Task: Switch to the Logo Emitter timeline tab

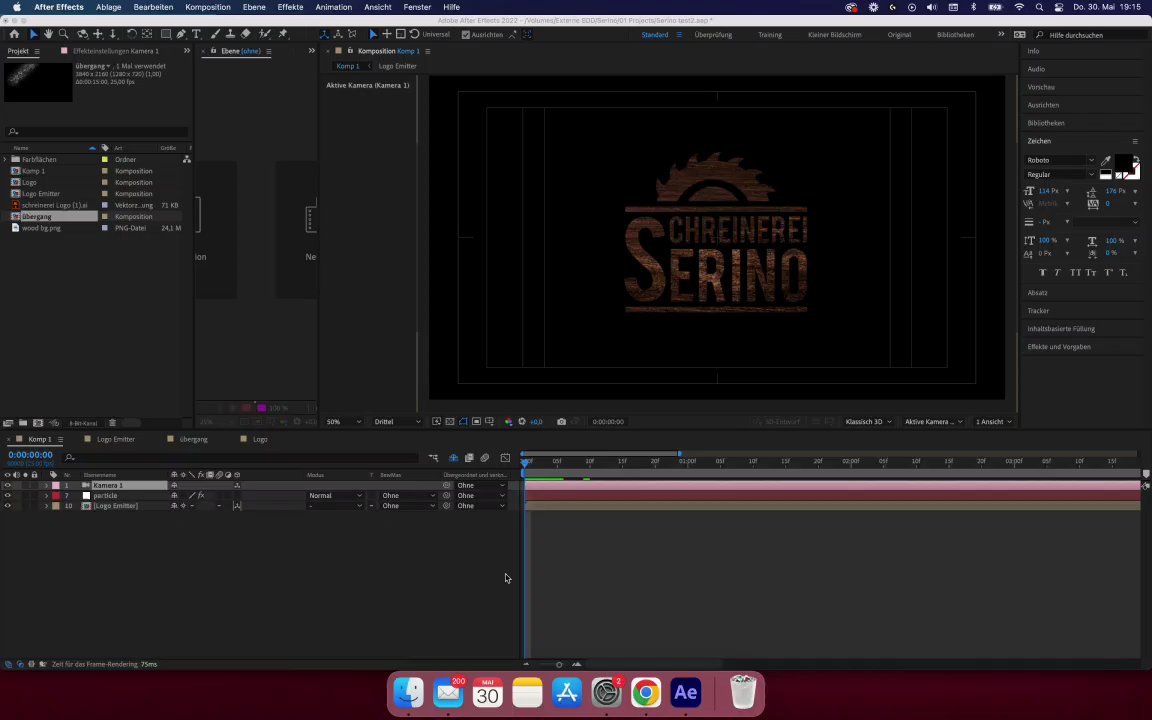Action: (x=115, y=439)
